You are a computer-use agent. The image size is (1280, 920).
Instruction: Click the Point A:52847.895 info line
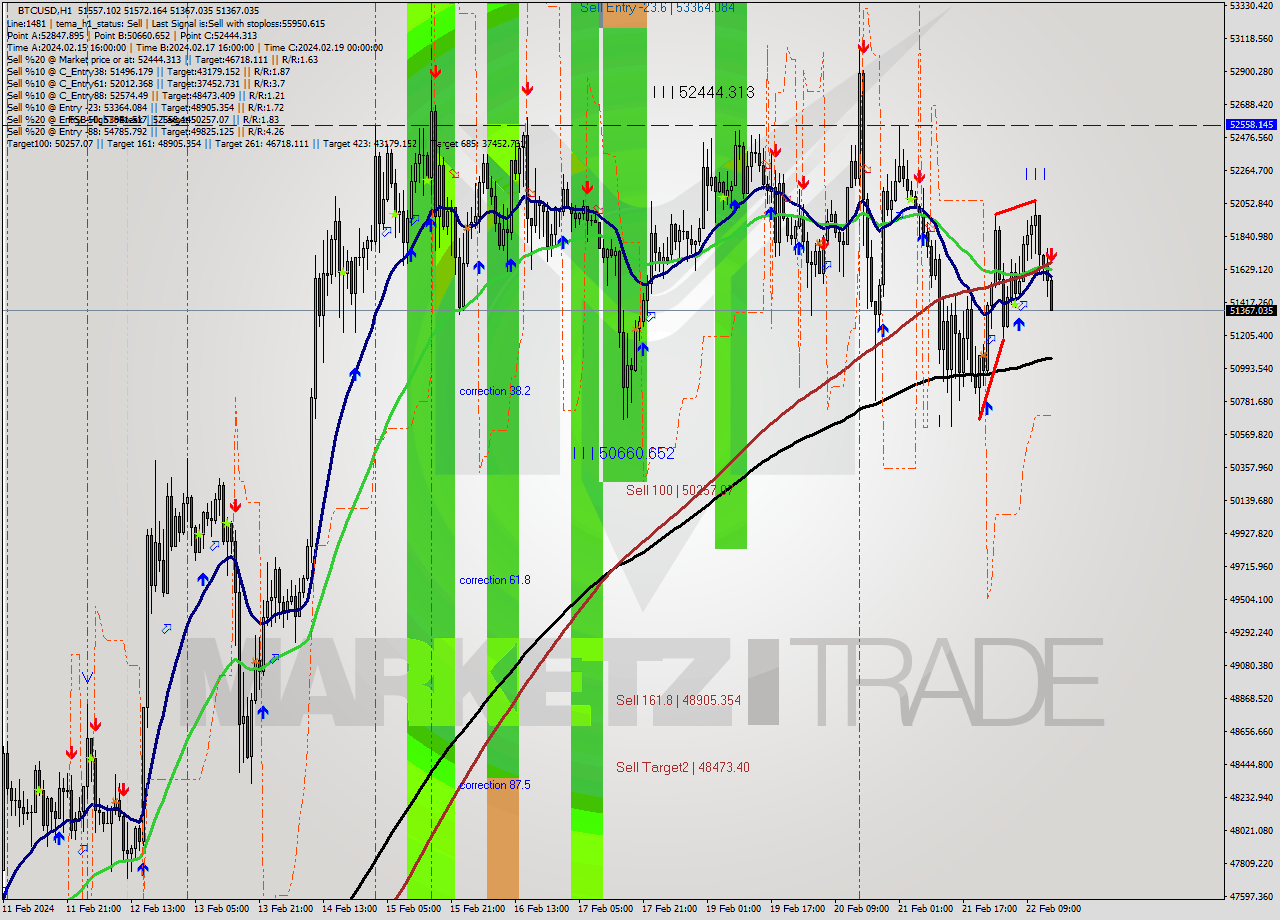coord(132,35)
